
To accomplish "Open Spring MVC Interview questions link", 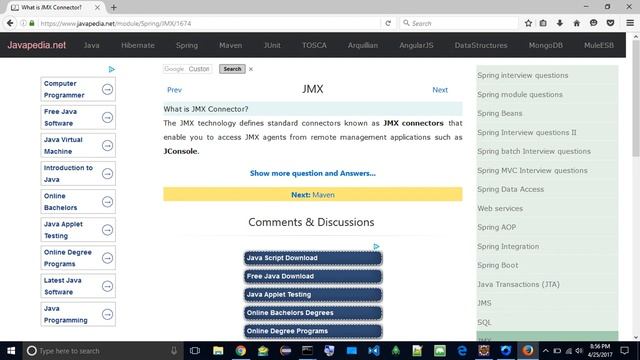I will [x=532, y=171].
